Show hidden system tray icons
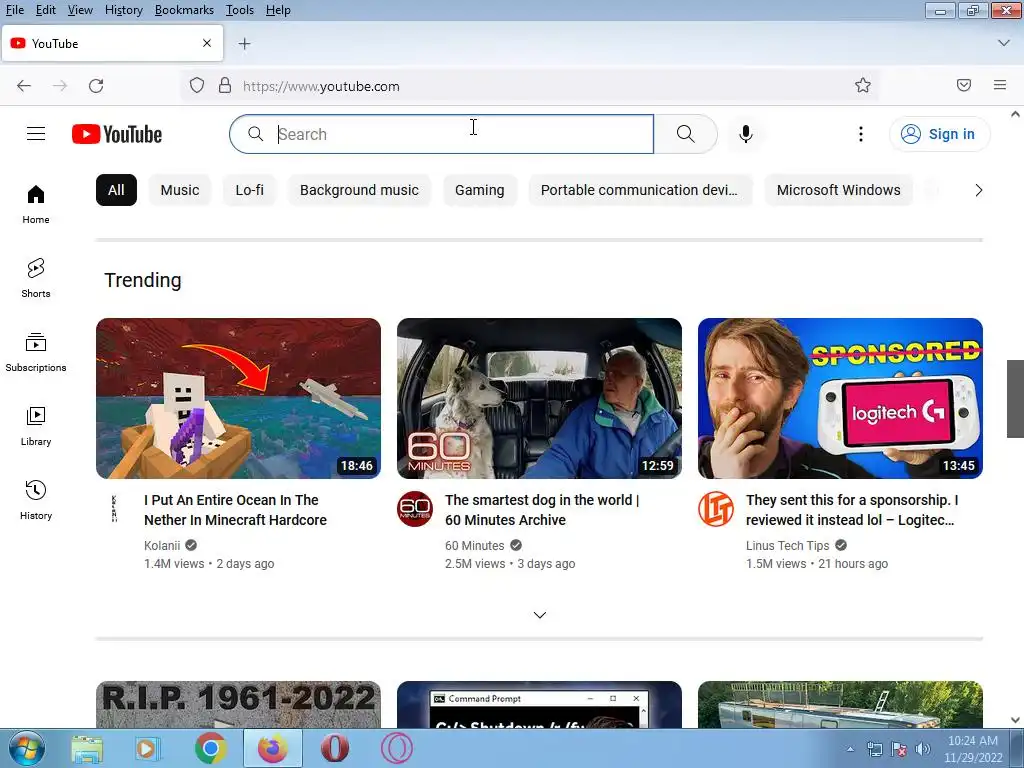The image size is (1024, 768). click(x=850, y=749)
